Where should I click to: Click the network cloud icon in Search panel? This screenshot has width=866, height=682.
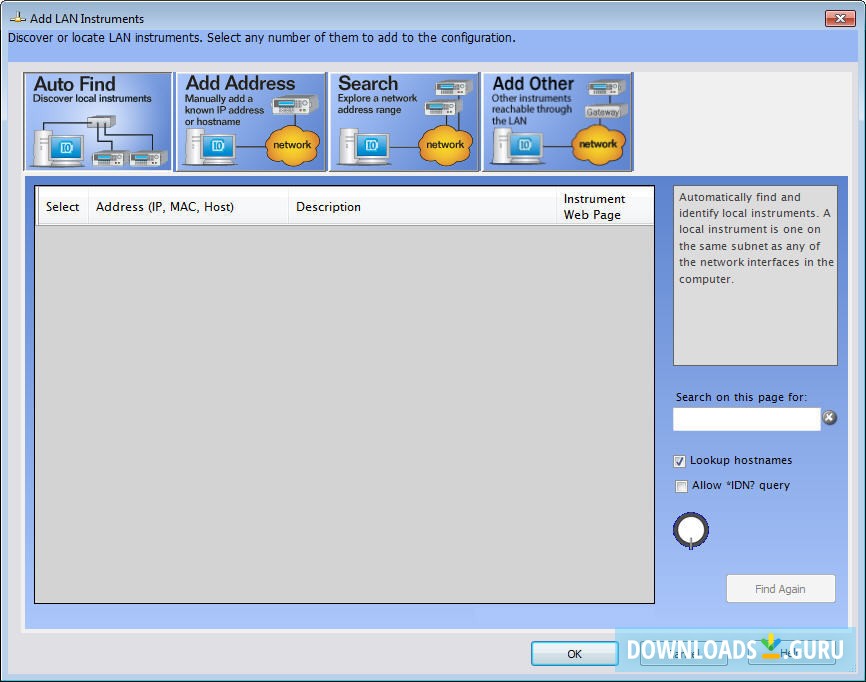[x=445, y=144]
